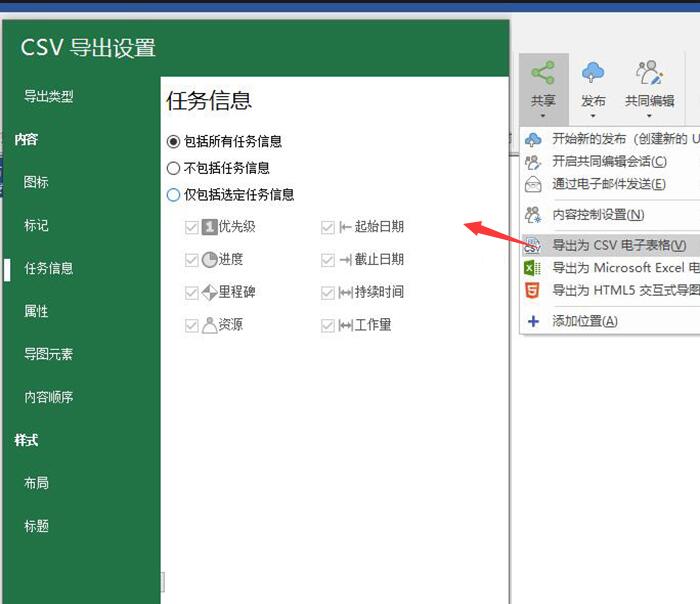This screenshot has width=700, height=604.
Task: Click the progress pie icon beside 进度
Action: pyautogui.click(x=209, y=260)
